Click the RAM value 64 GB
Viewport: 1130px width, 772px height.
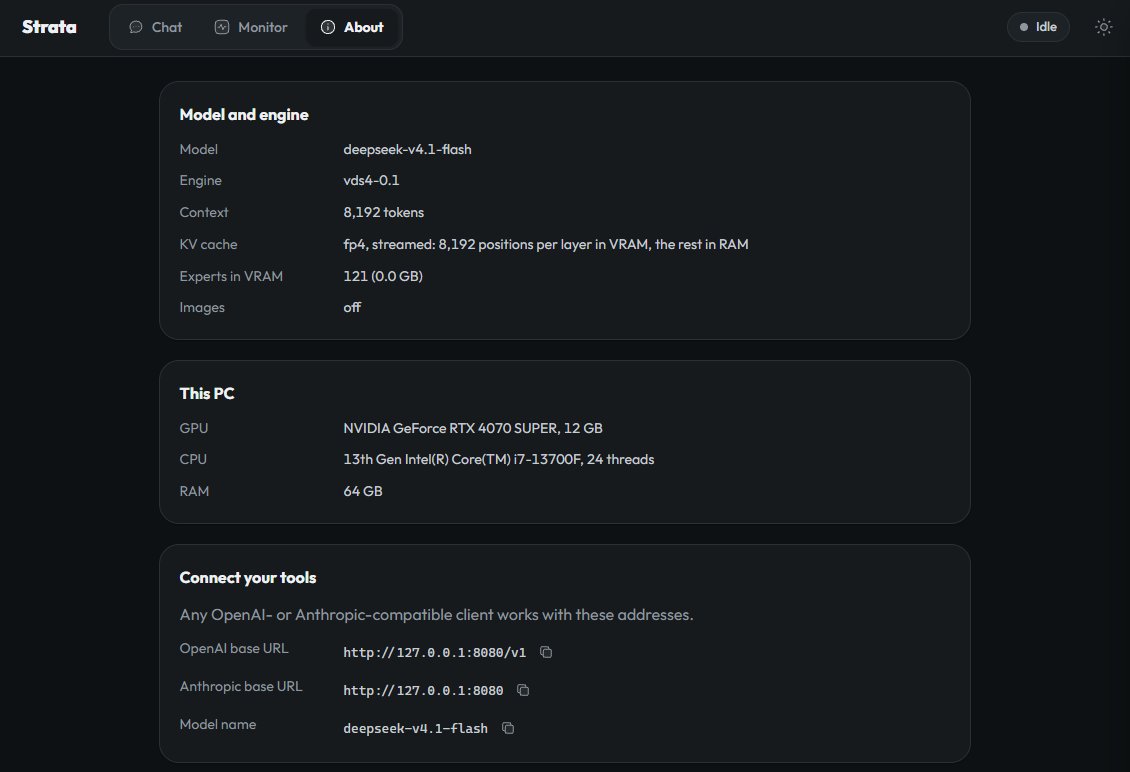(362, 491)
